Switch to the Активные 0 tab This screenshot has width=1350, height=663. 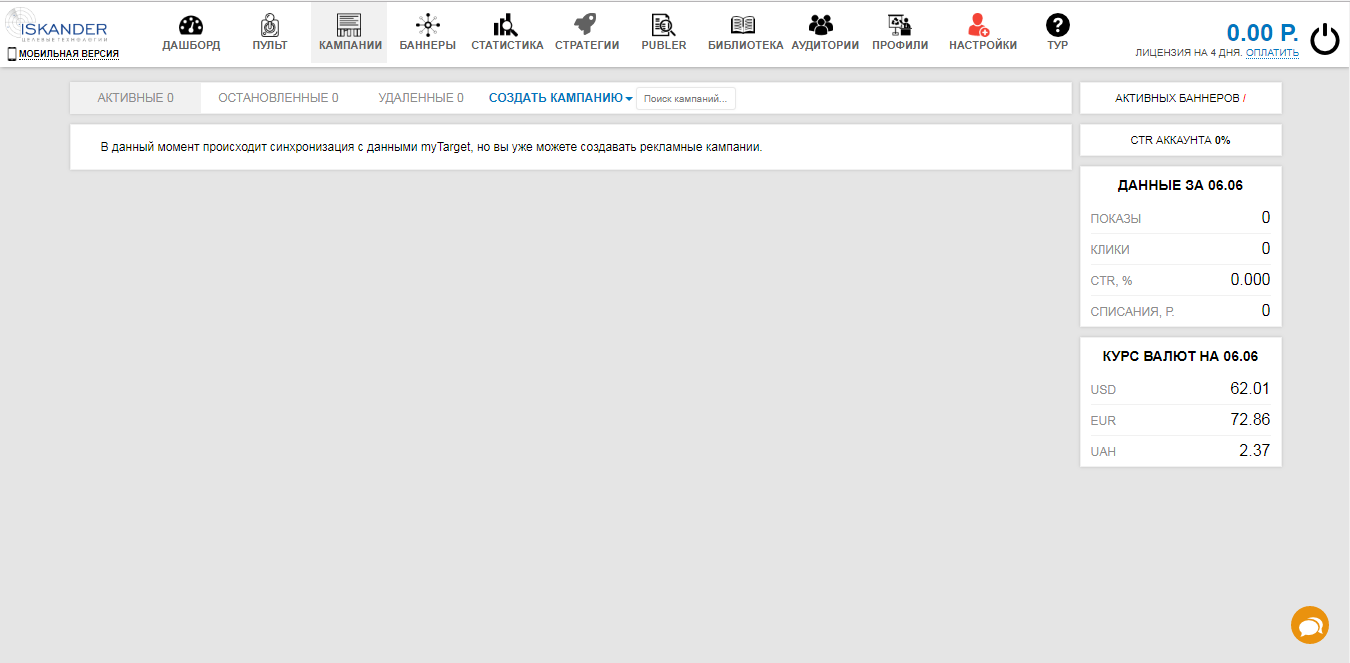[135, 98]
